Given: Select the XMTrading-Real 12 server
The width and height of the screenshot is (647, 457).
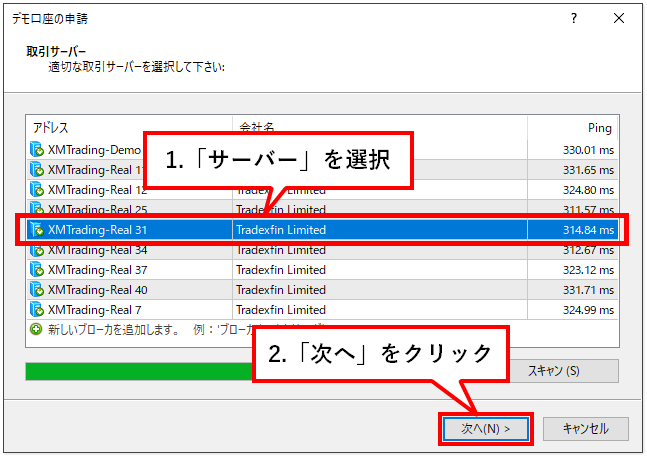Looking at the screenshot, I should (322, 190).
